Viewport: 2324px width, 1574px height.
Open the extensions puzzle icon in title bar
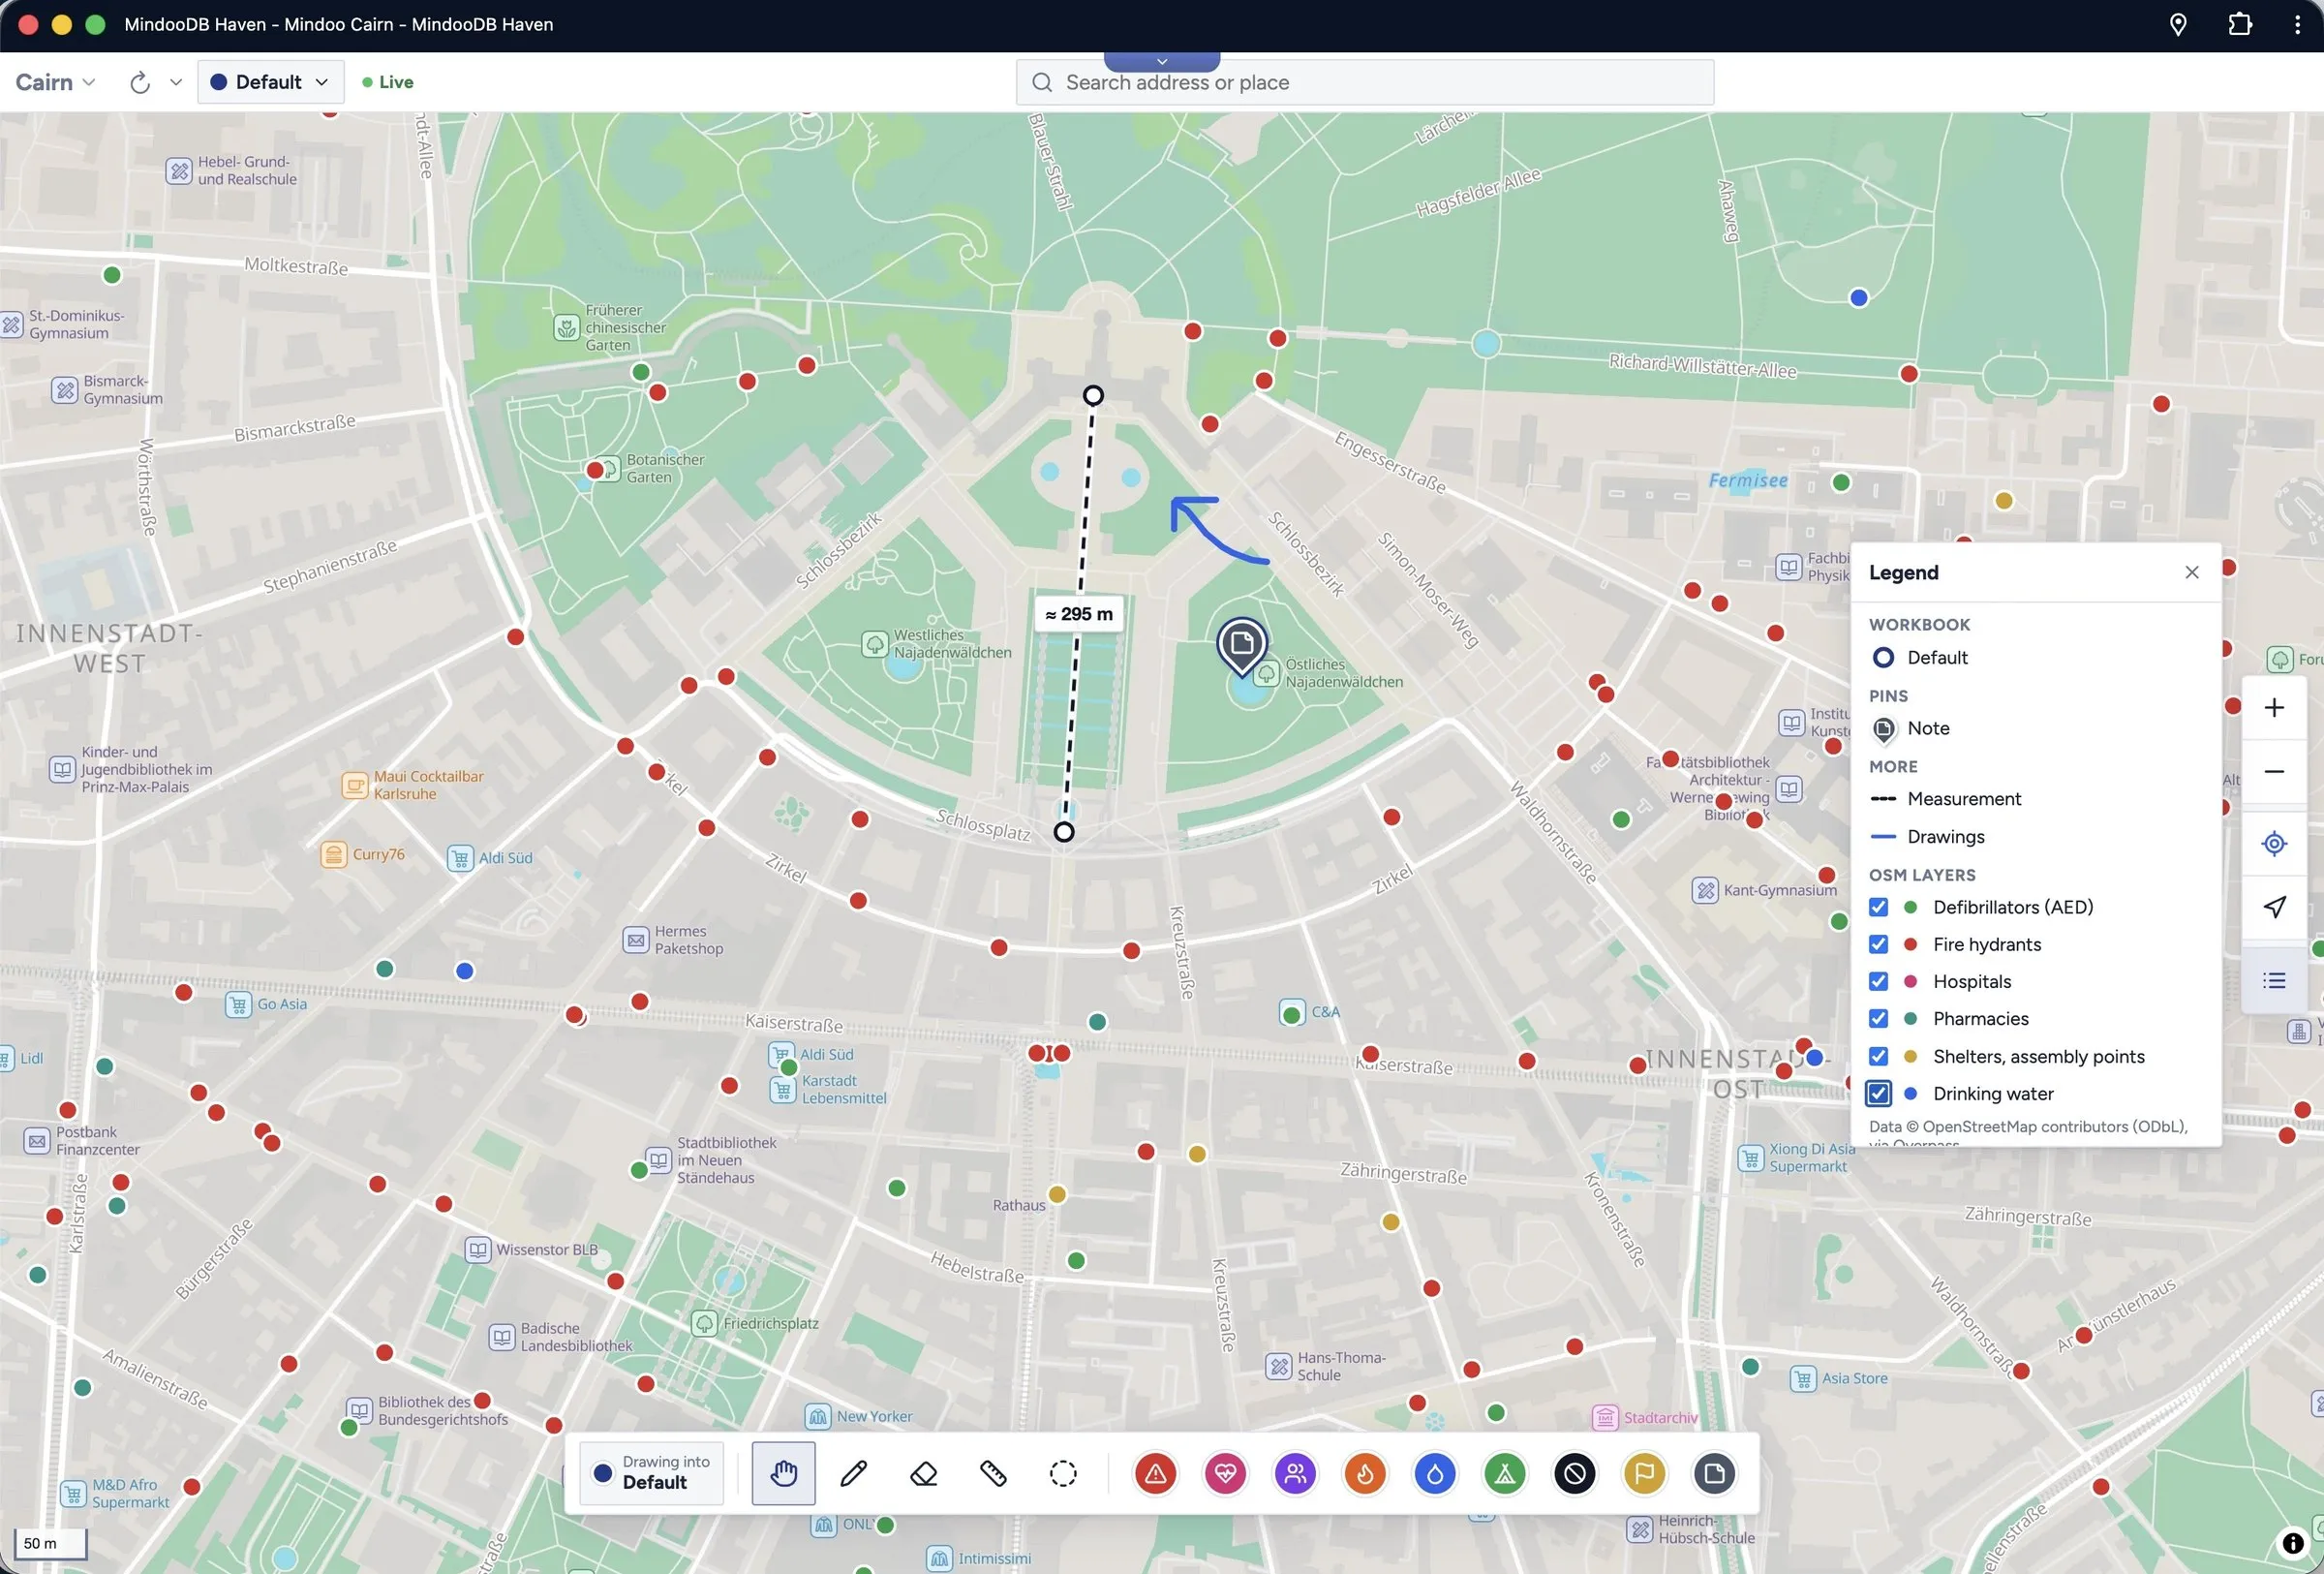(x=2240, y=25)
